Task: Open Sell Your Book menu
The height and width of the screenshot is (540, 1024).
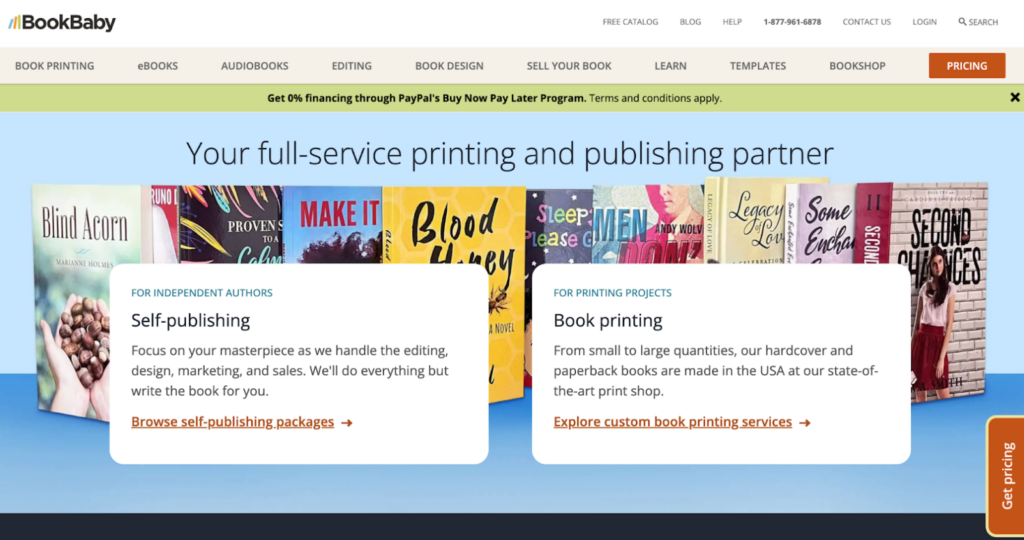Action: coord(568,66)
